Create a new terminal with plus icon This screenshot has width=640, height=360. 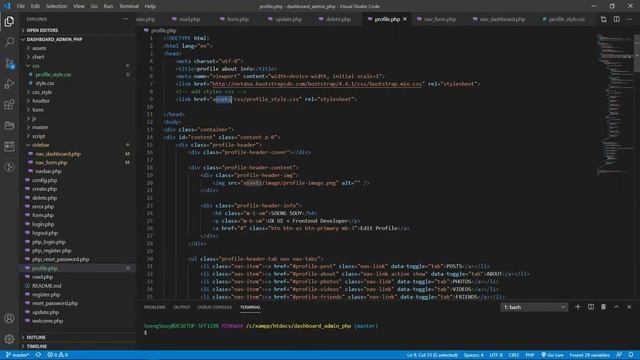[x=578, y=307]
